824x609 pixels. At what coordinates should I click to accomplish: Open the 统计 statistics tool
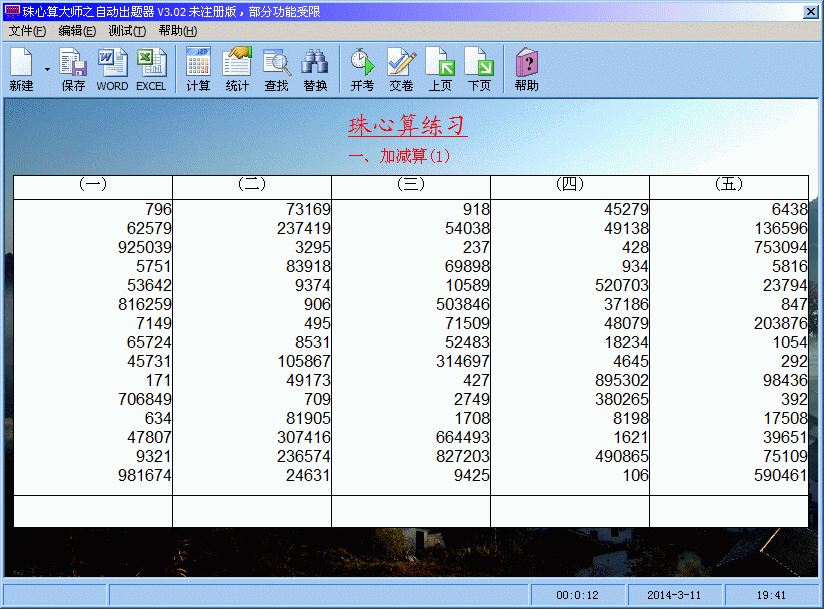coord(237,69)
